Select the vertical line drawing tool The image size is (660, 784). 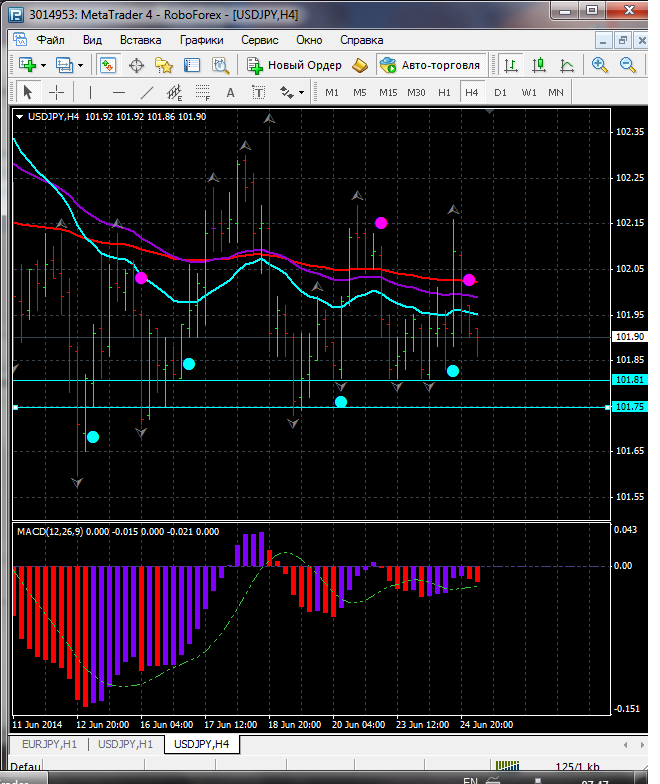tap(91, 92)
